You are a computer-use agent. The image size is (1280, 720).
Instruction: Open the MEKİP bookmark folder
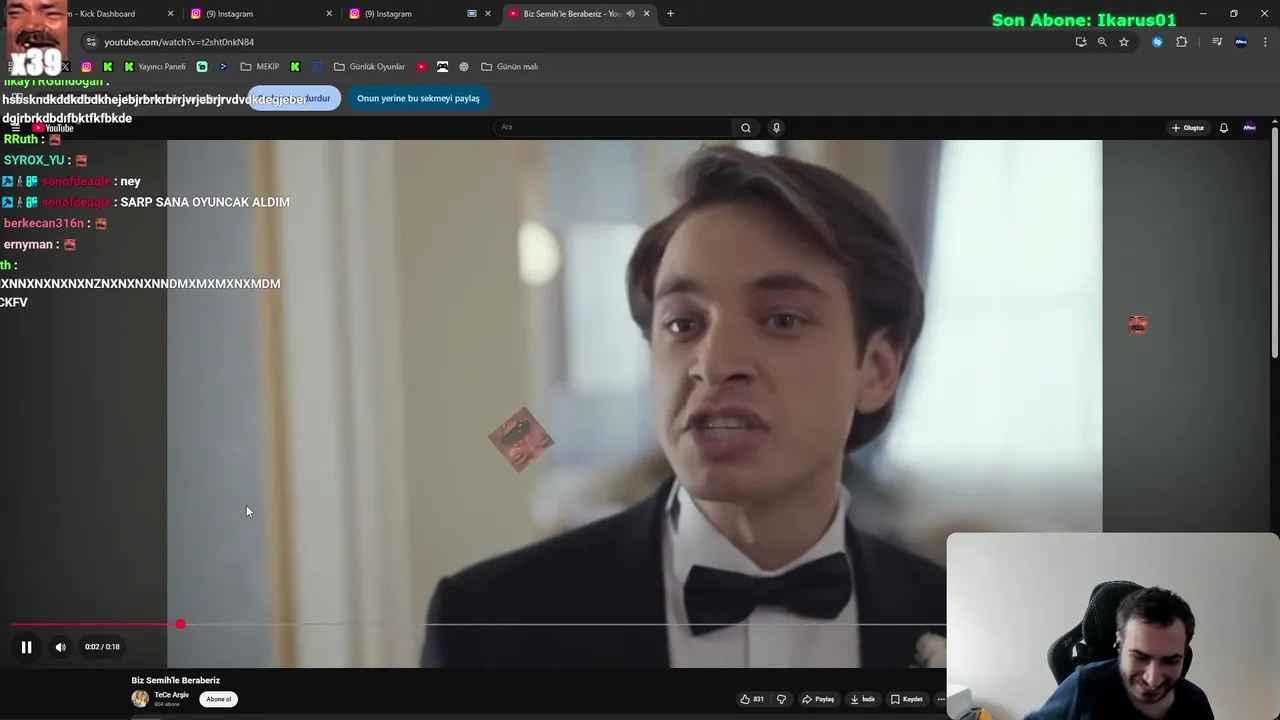pos(260,67)
